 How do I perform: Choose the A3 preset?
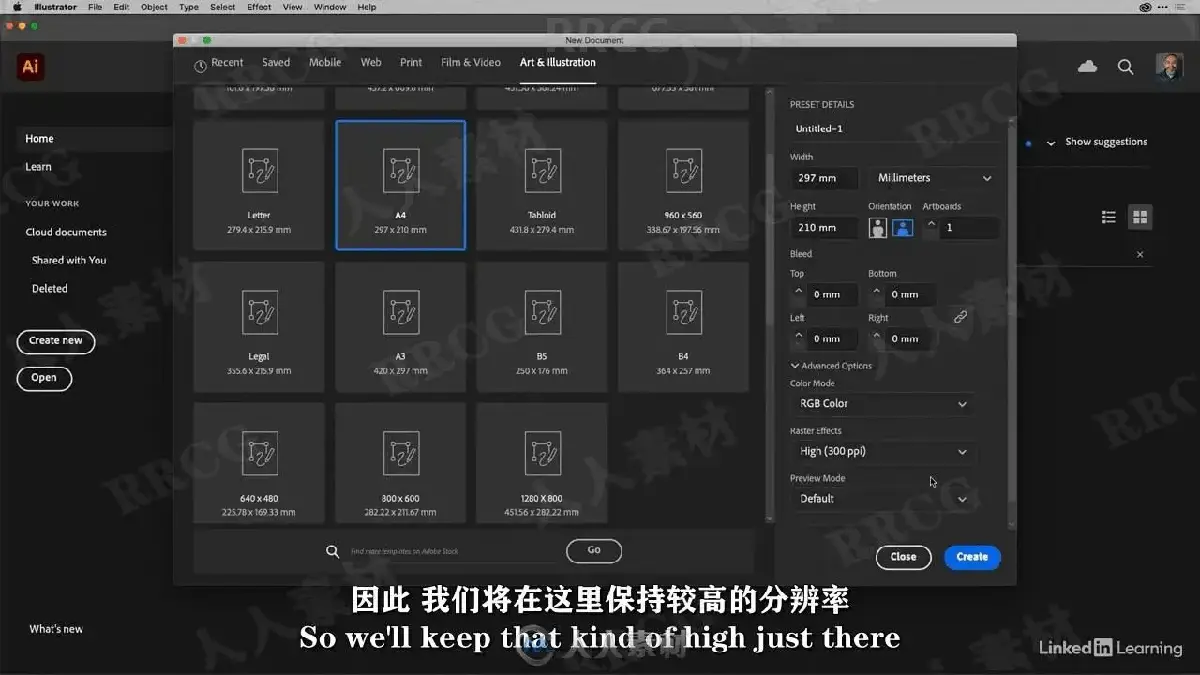point(400,326)
